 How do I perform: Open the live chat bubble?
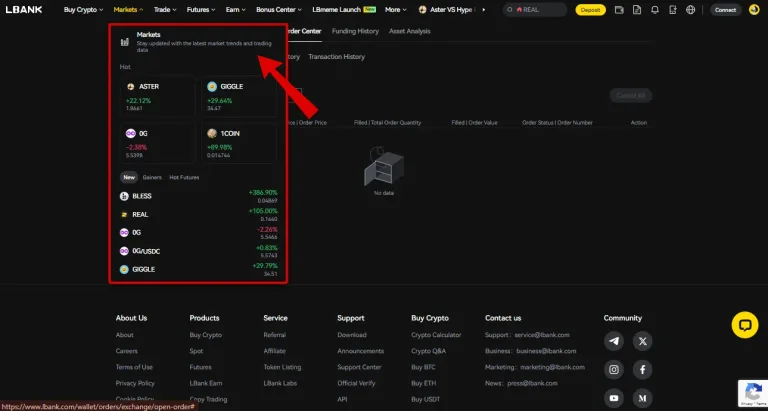click(x=744, y=325)
